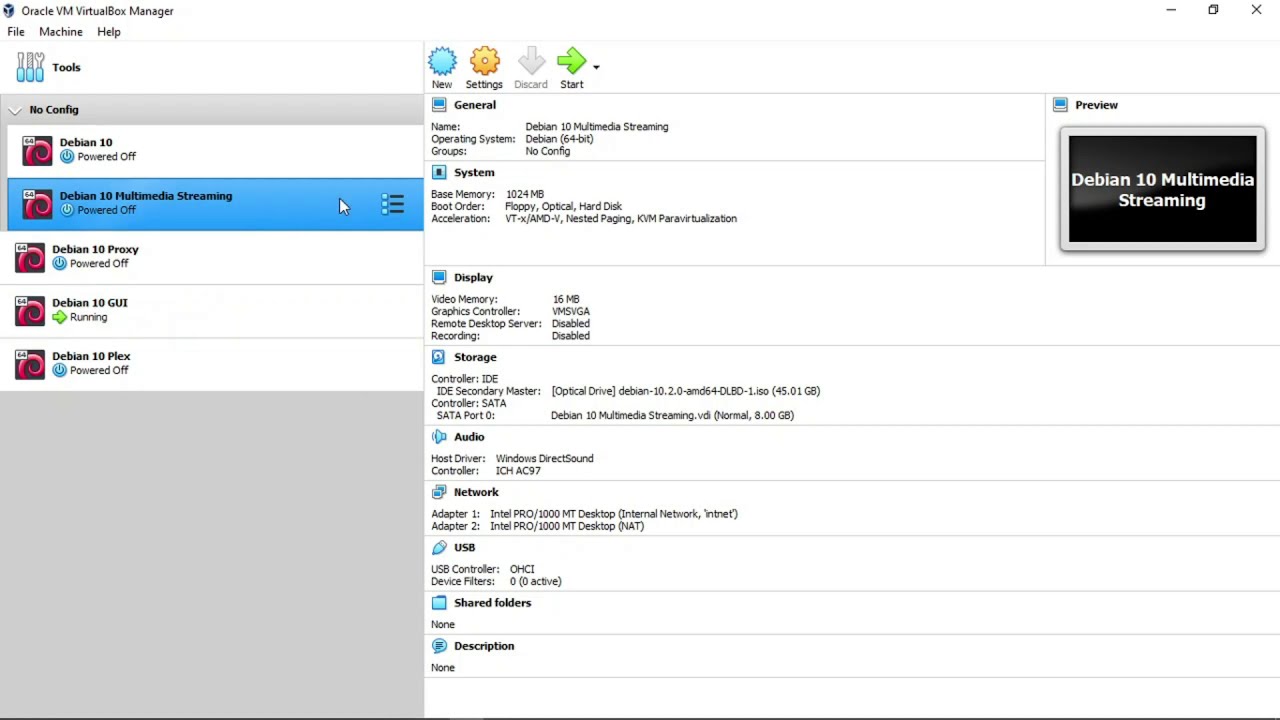Open the General settings header link
This screenshot has height=720, width=1280.
(x=475, y=105)
